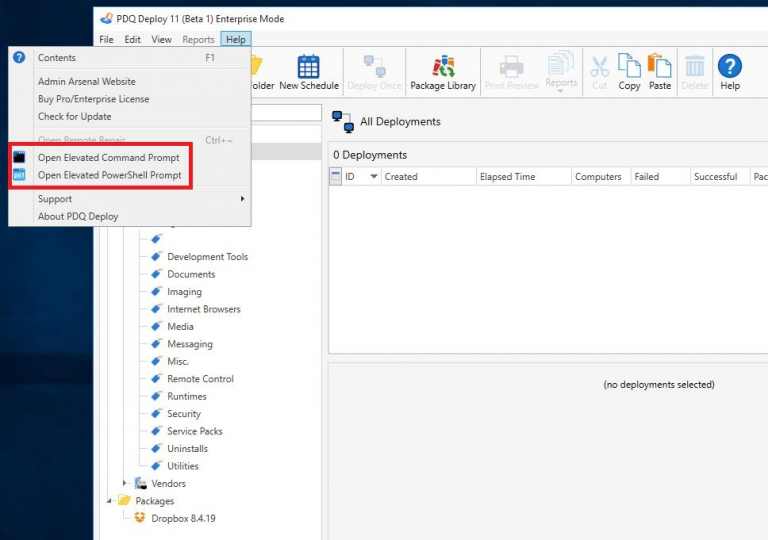Click the Delete trash toolbar icon
The image size is (768, 540).
(695, 67)
